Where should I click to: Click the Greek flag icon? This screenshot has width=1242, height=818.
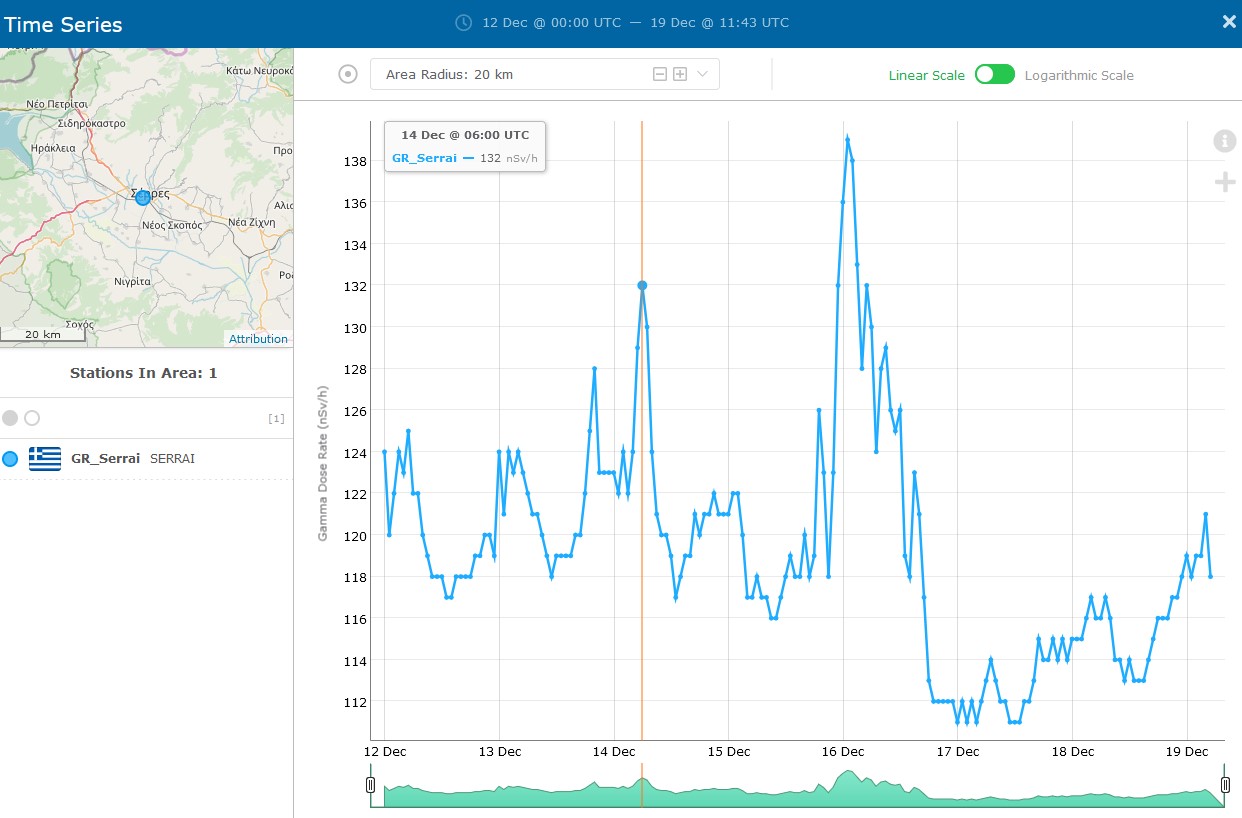tap(45, 459)
